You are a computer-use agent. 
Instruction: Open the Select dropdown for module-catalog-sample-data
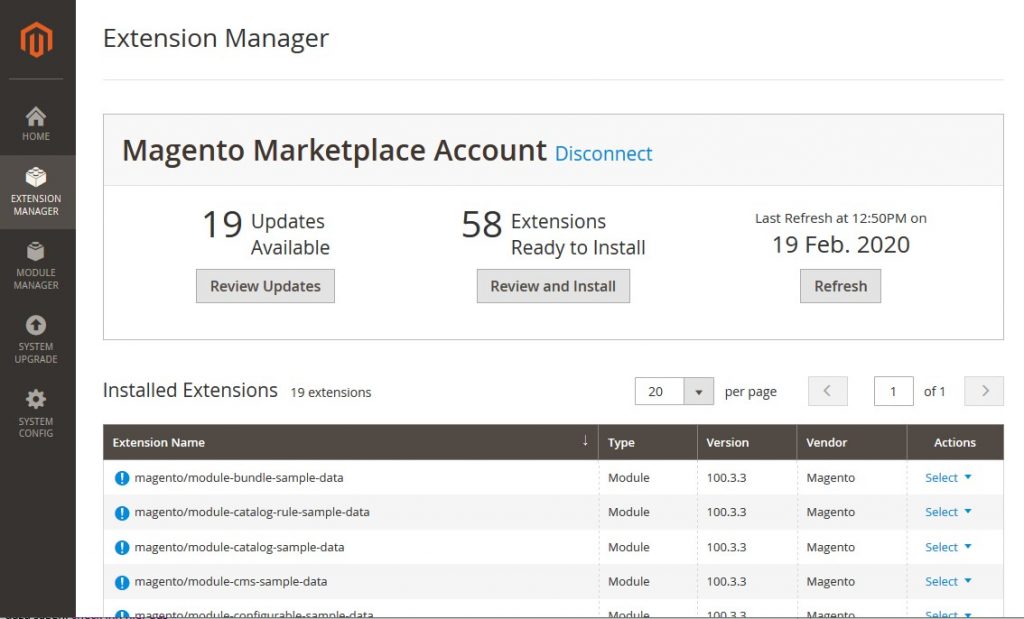[945, 547]
